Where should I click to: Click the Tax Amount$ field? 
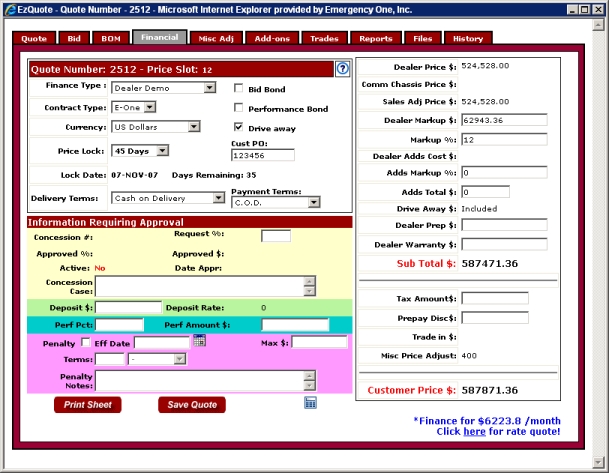[495, 298]
